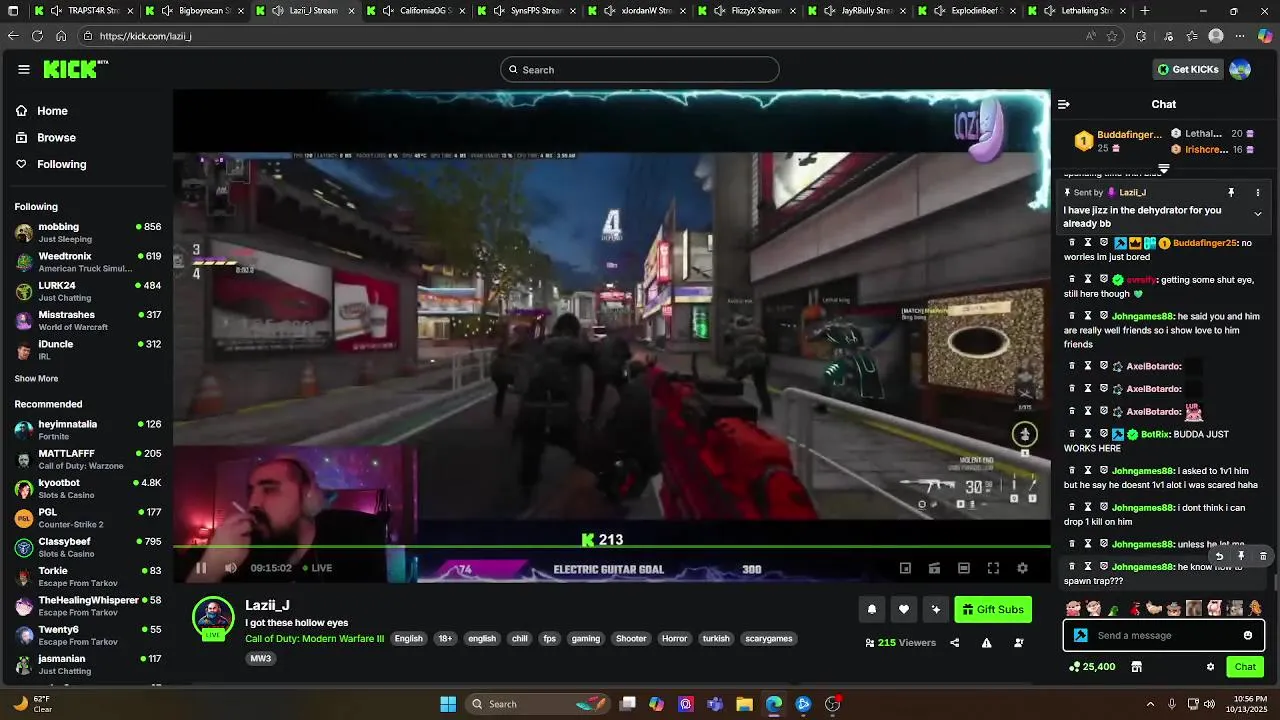1280x720 pixels.
Task: Click the scarygames tag
Action: 769,638
